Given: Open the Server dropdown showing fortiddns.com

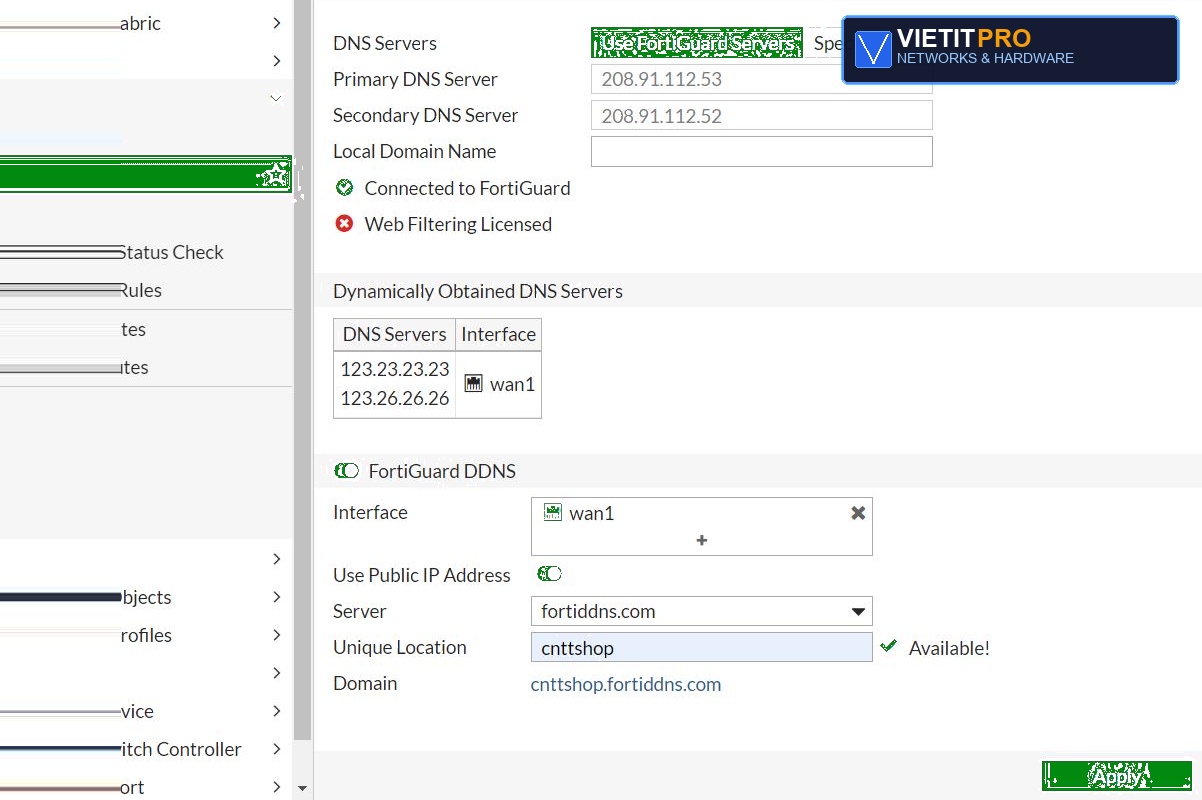Looking at the screenshot, I should click(x=702, y=611).
